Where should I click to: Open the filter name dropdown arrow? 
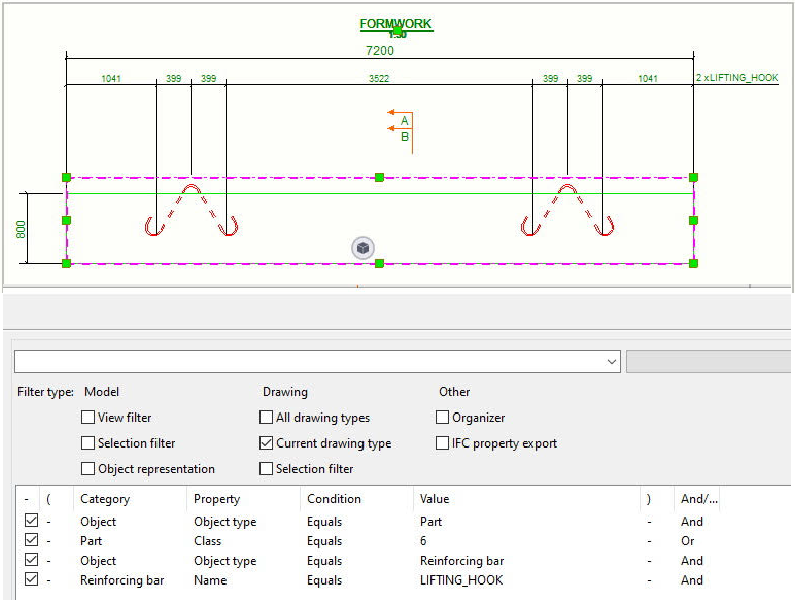pos(611,362)
